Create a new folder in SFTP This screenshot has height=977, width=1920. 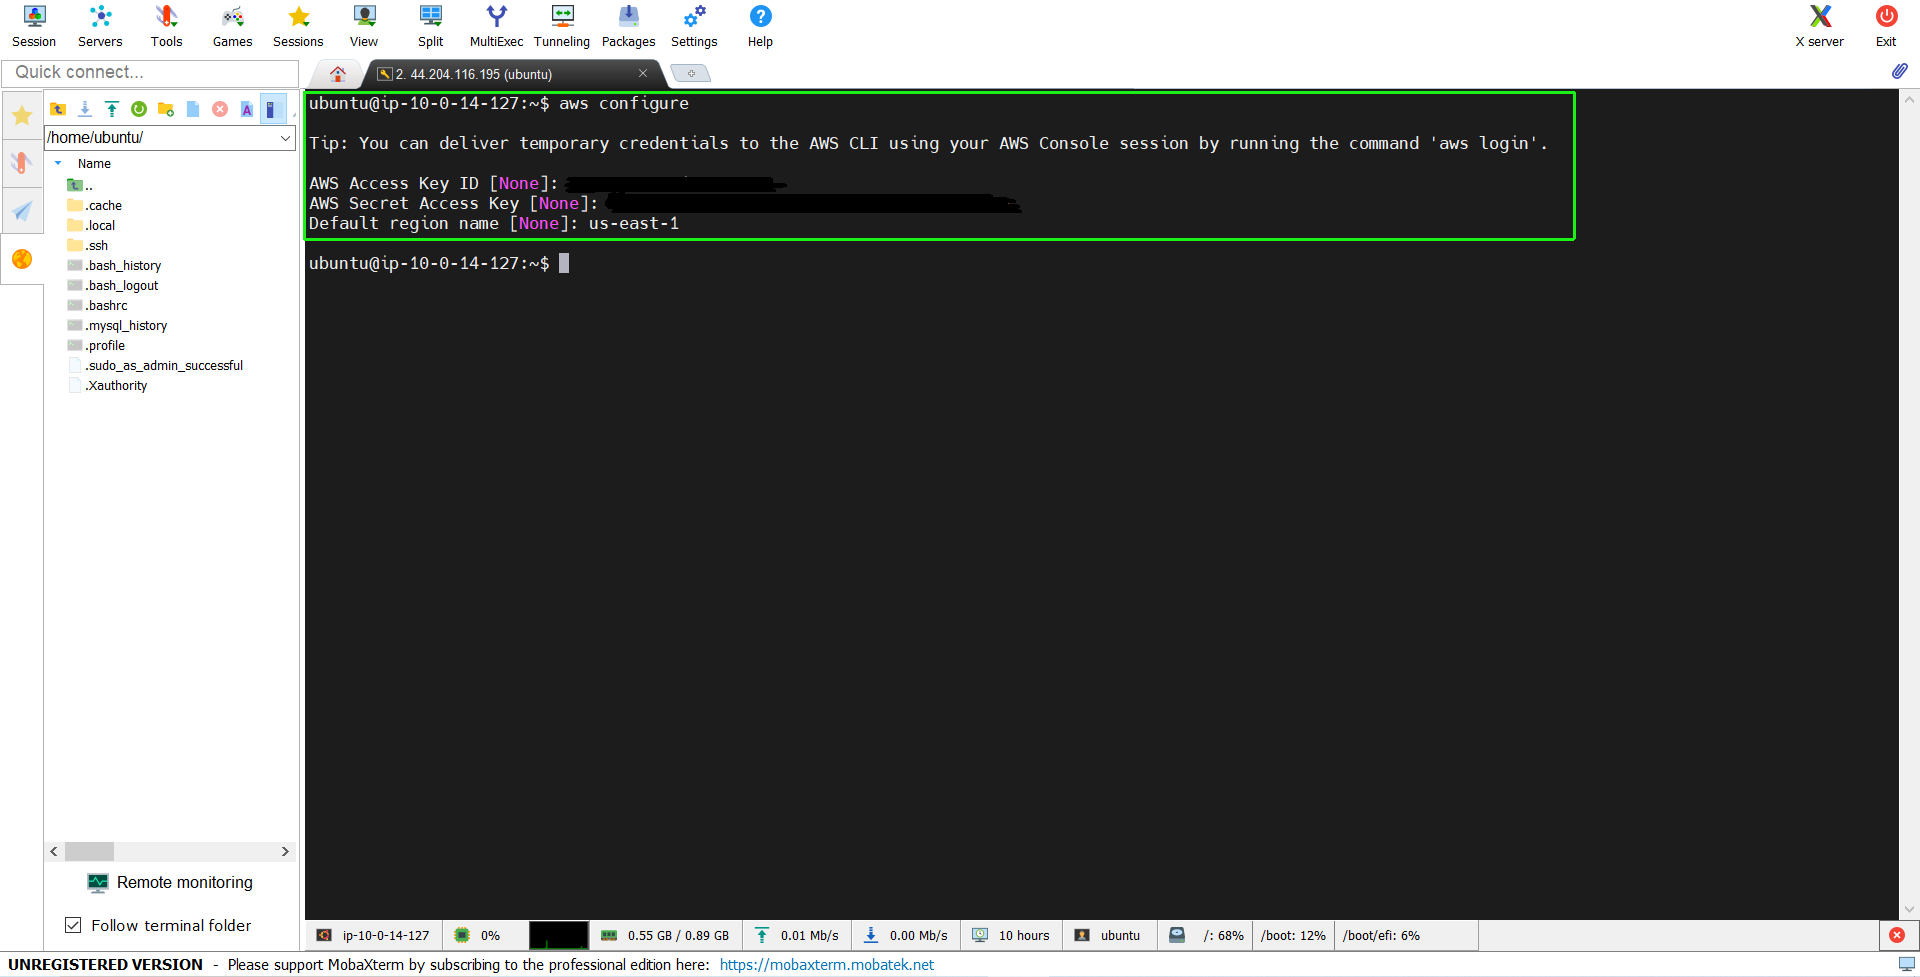pos(166,109)
